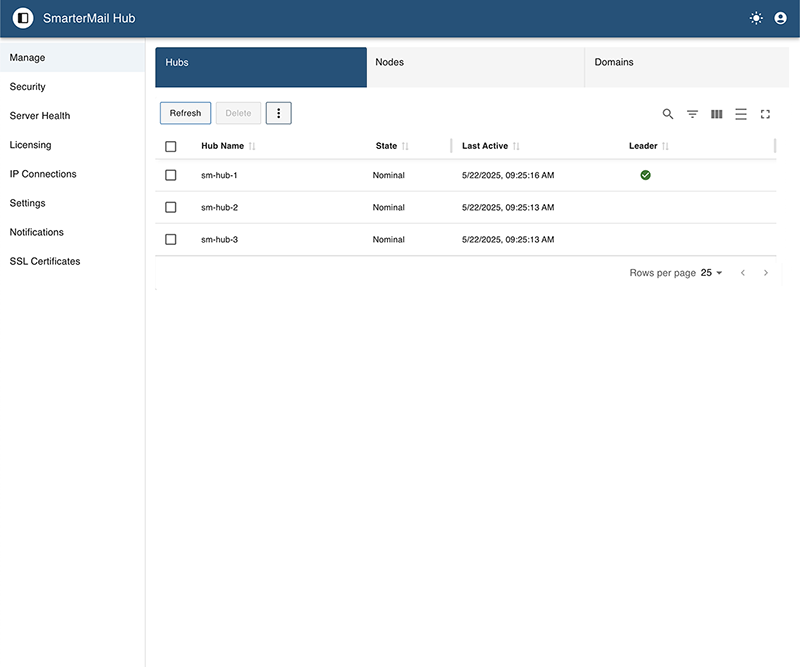Open the show/hide columns icon

(x=716, y=114)
